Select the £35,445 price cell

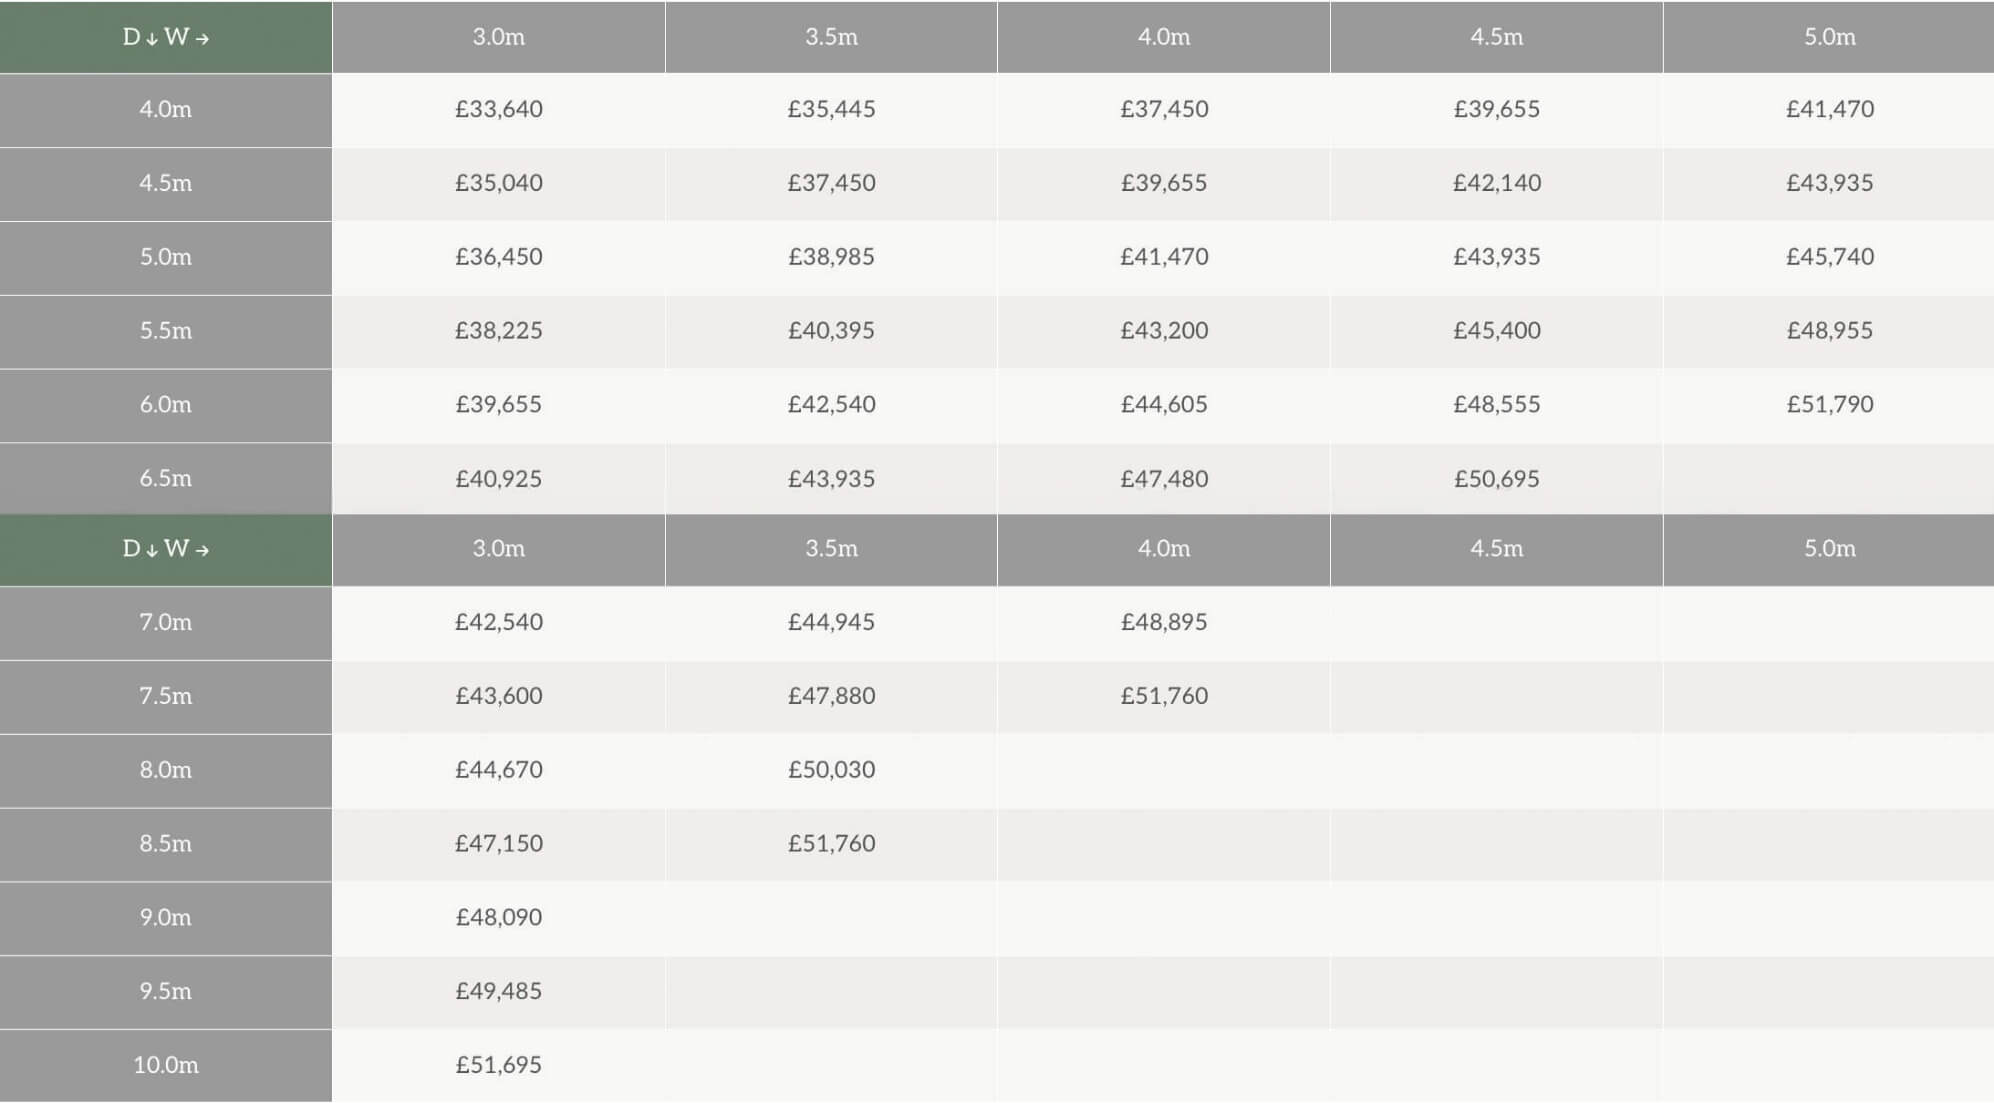click(x=831, y=109)
